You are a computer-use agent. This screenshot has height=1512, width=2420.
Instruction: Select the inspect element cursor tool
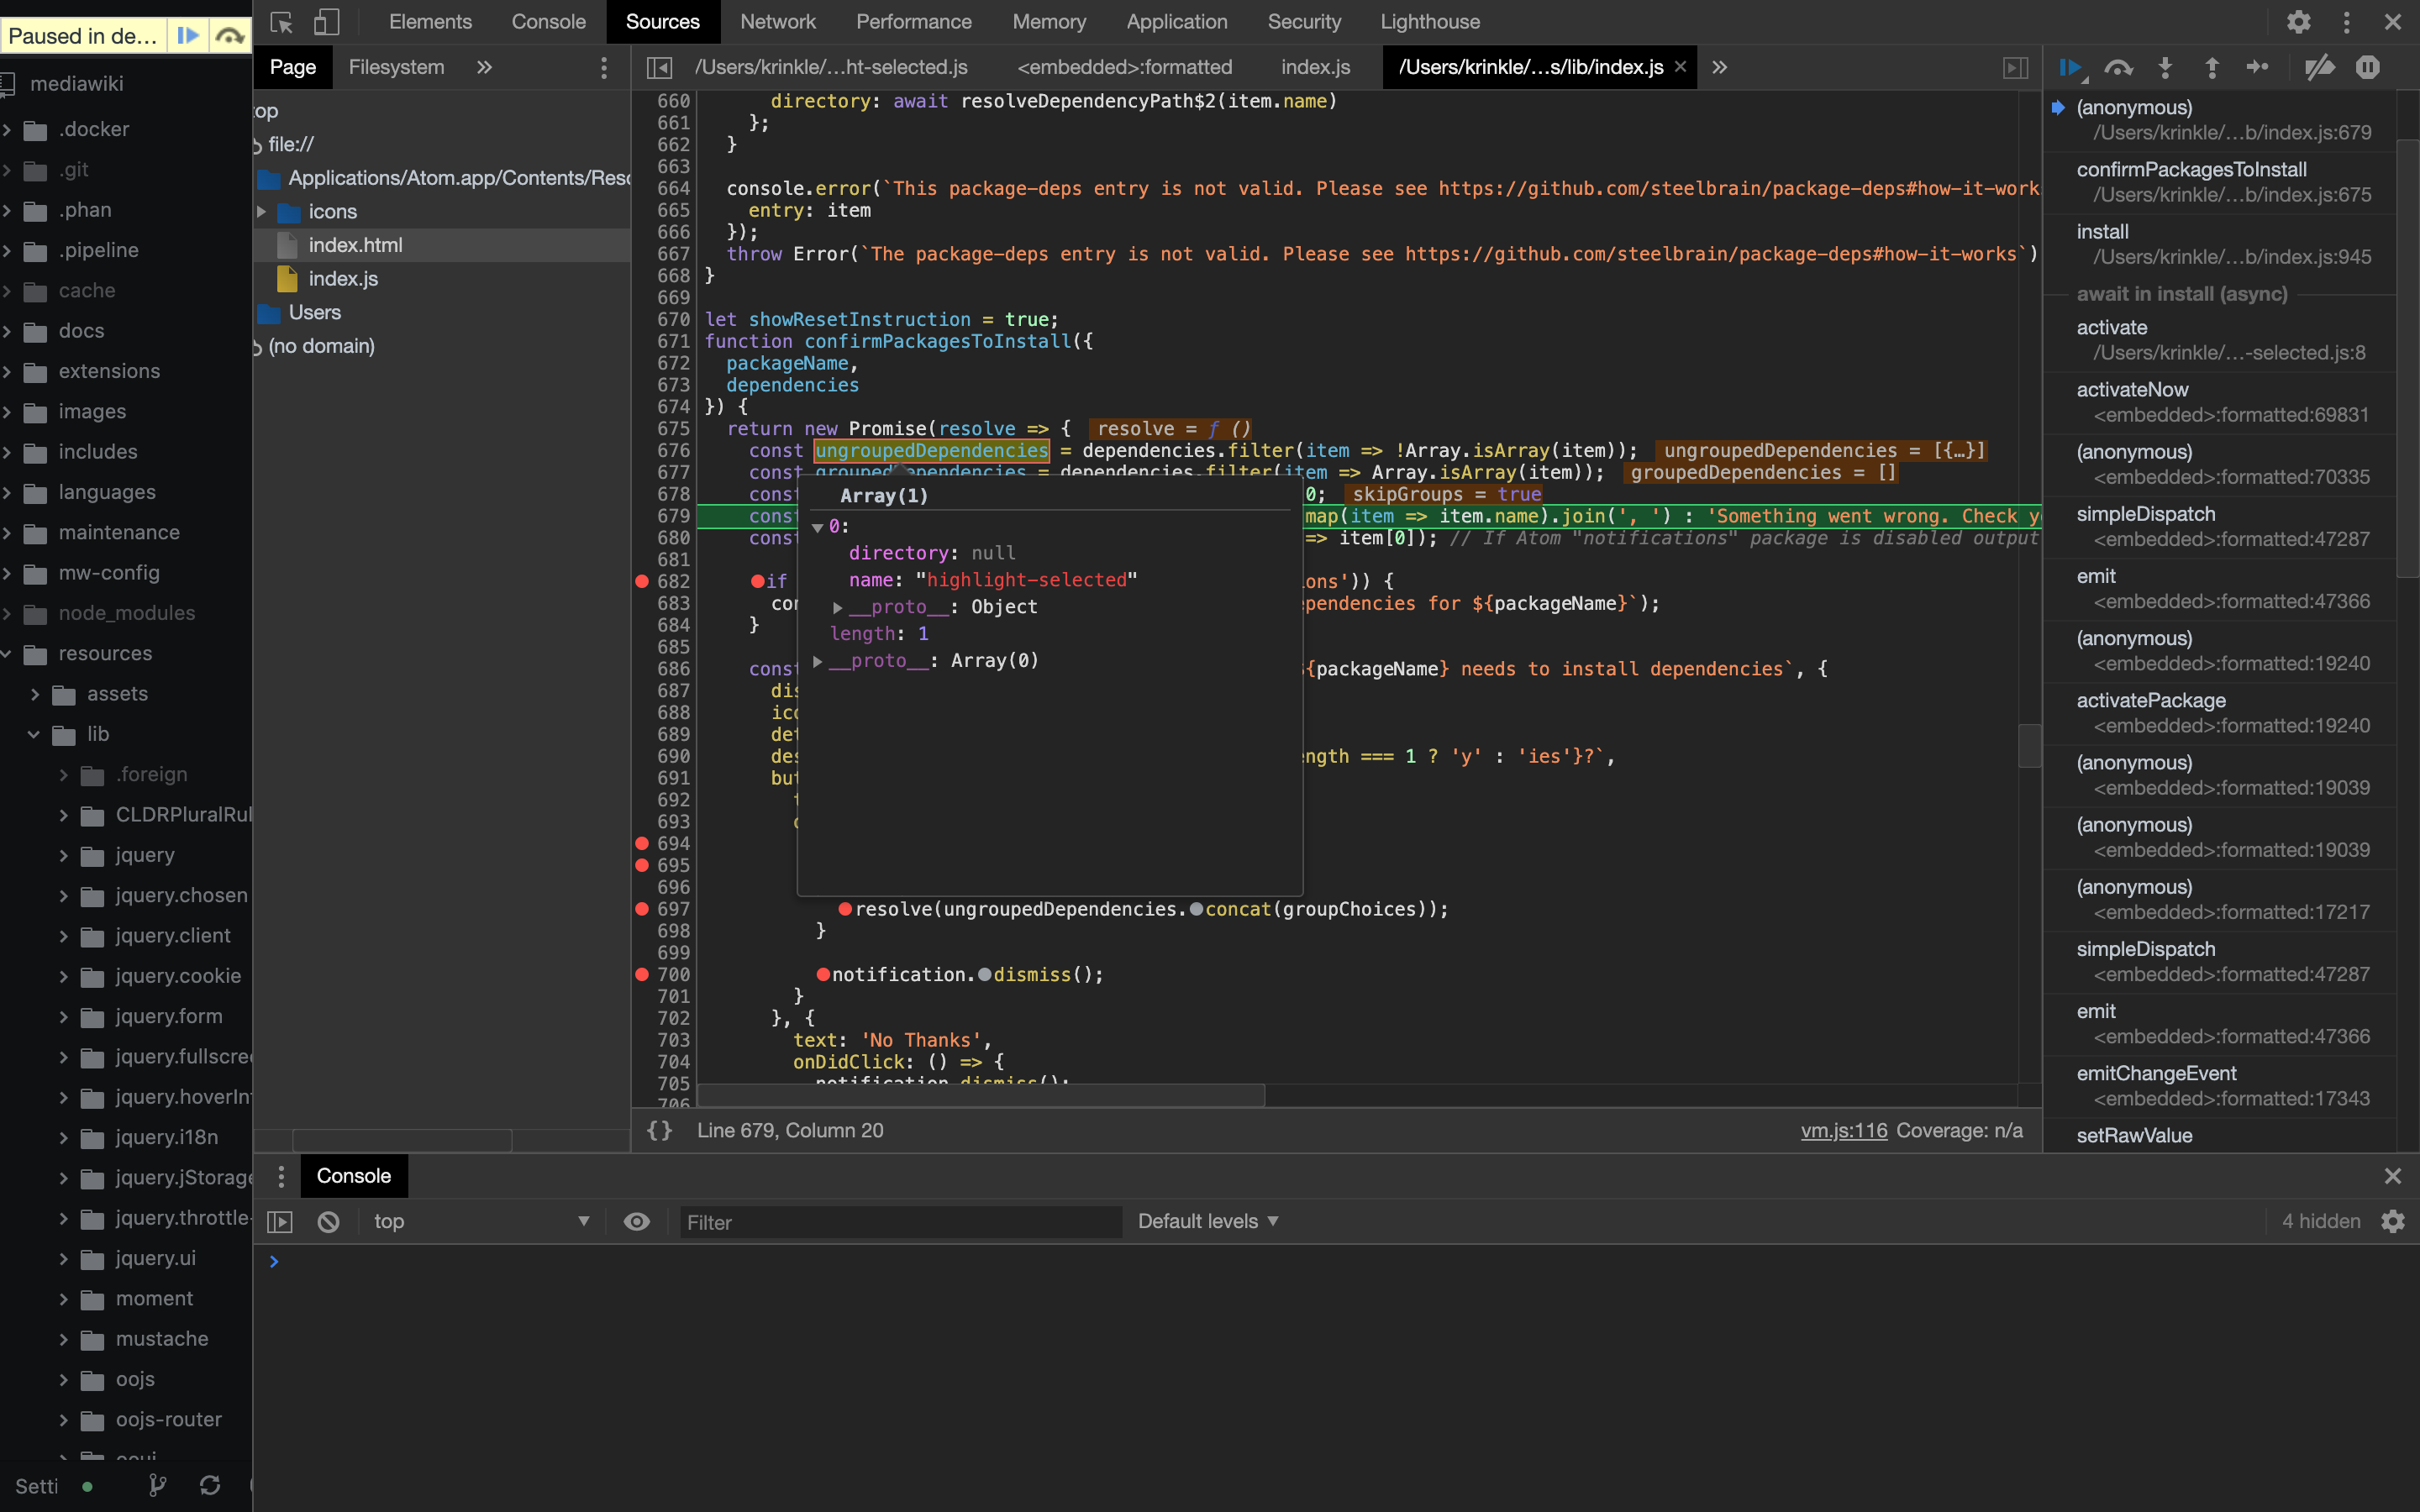(281, 21)
